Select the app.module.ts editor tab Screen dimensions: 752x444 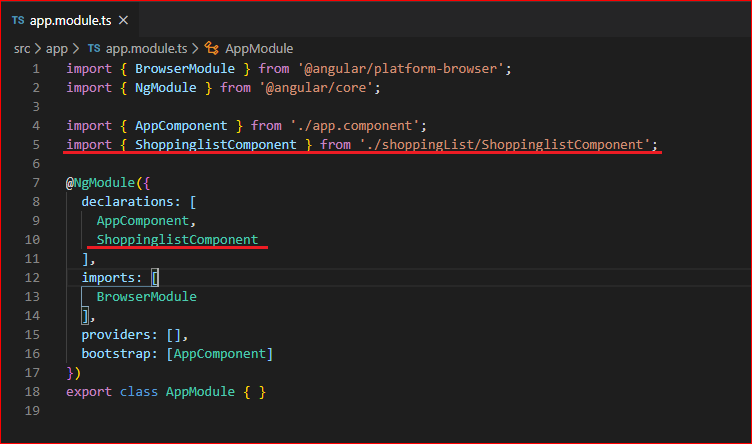(70, 20)
